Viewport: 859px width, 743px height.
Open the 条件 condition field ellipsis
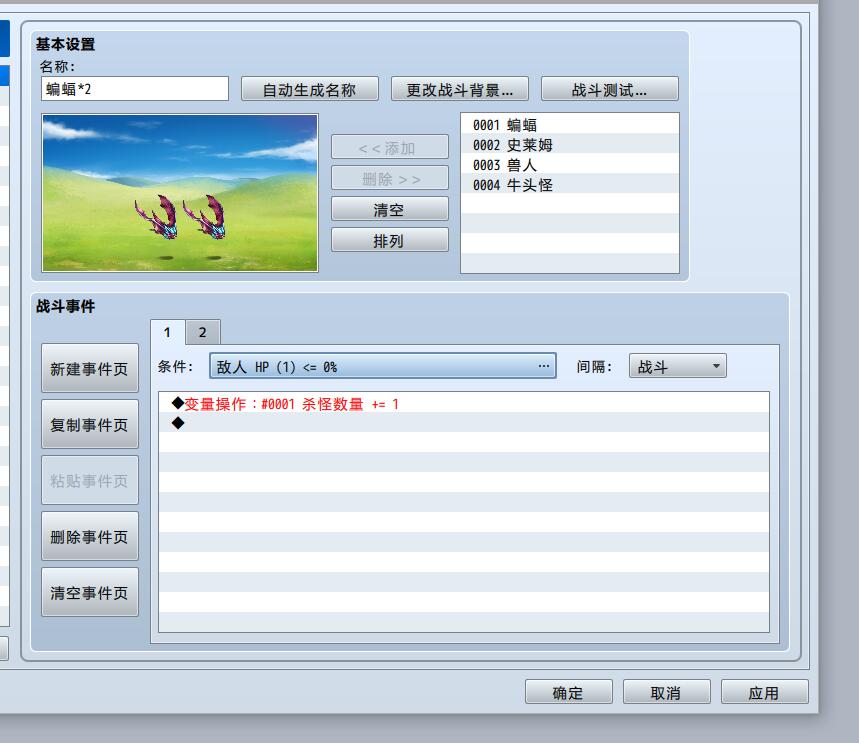(544, 366)
